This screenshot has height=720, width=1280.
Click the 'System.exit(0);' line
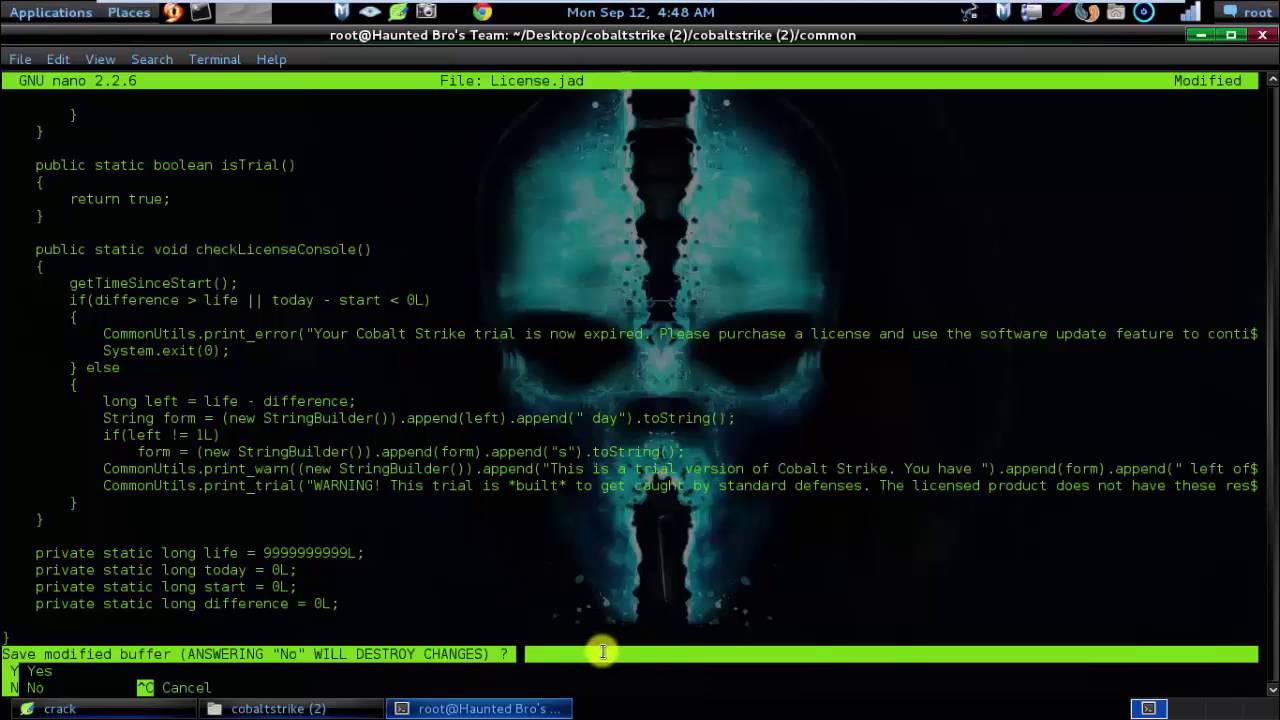[166, 351]
